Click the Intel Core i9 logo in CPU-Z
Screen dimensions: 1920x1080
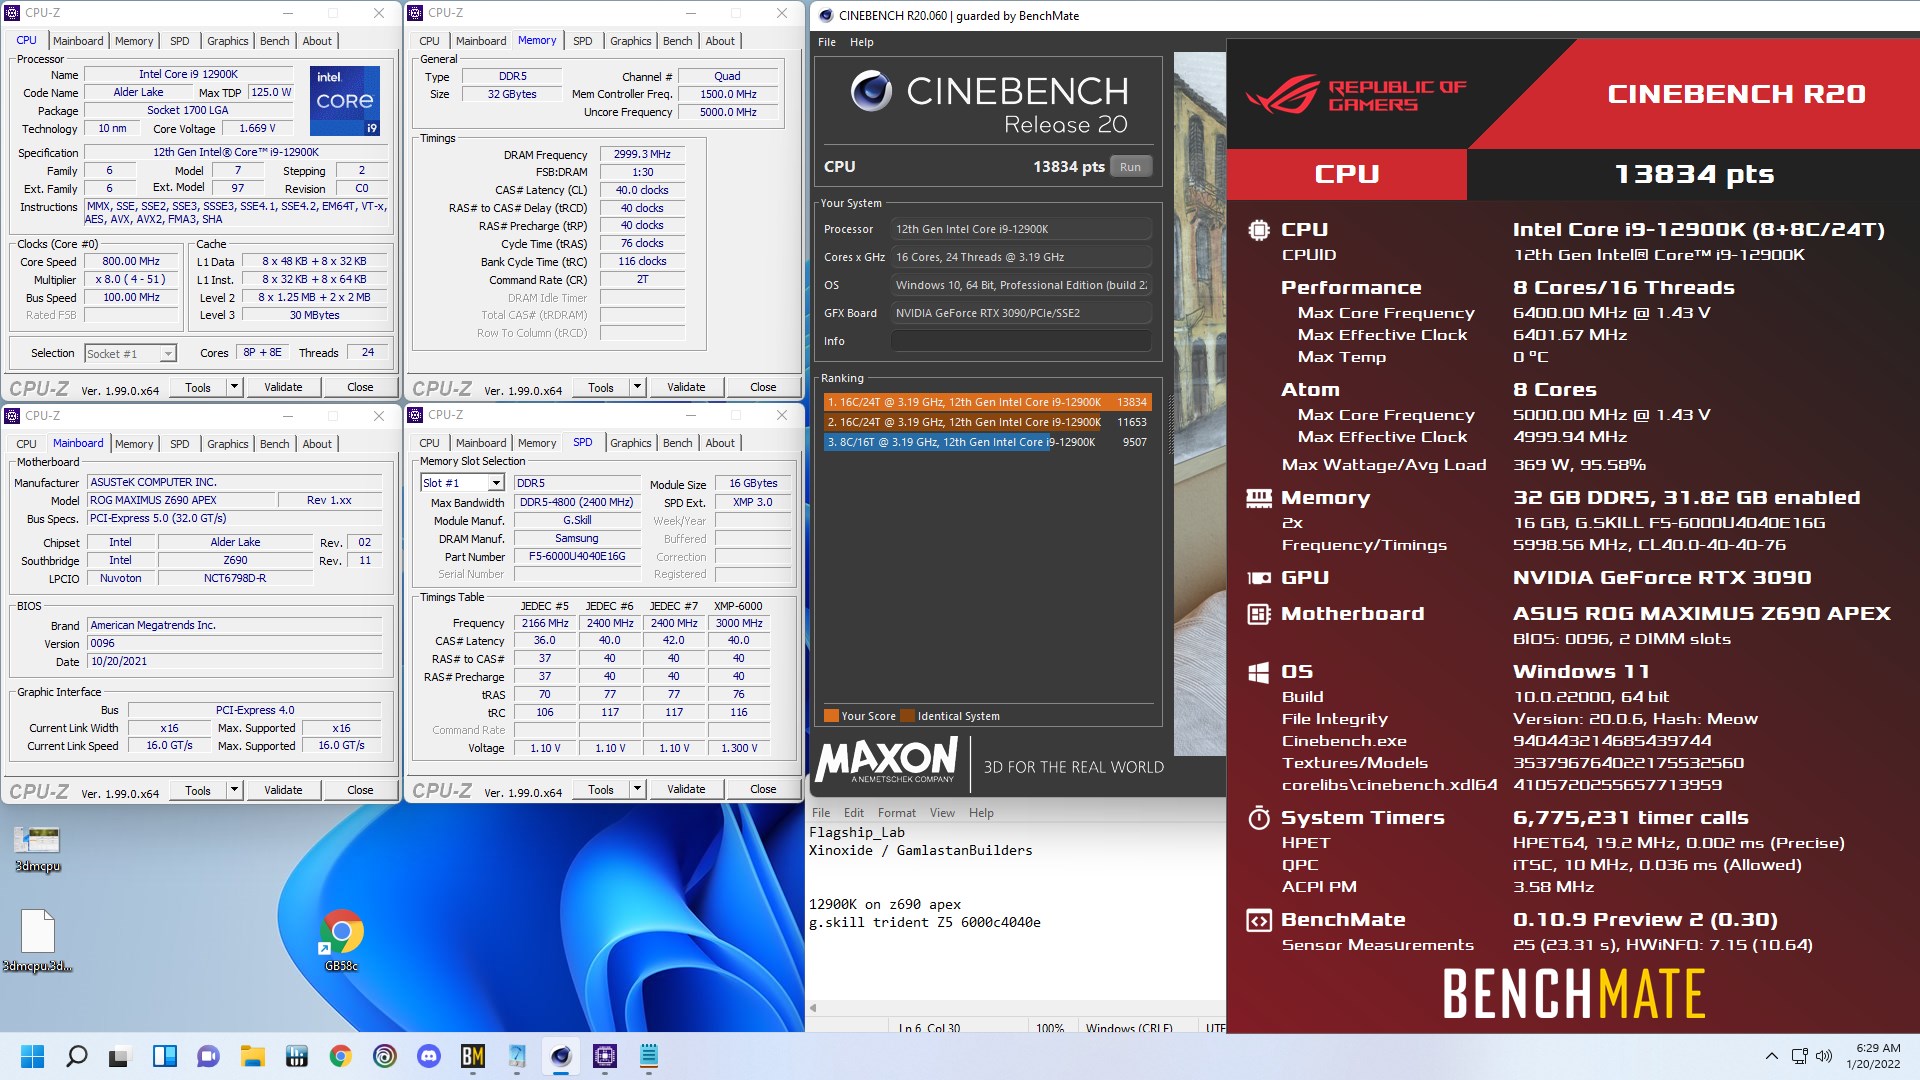click(344, 100)
